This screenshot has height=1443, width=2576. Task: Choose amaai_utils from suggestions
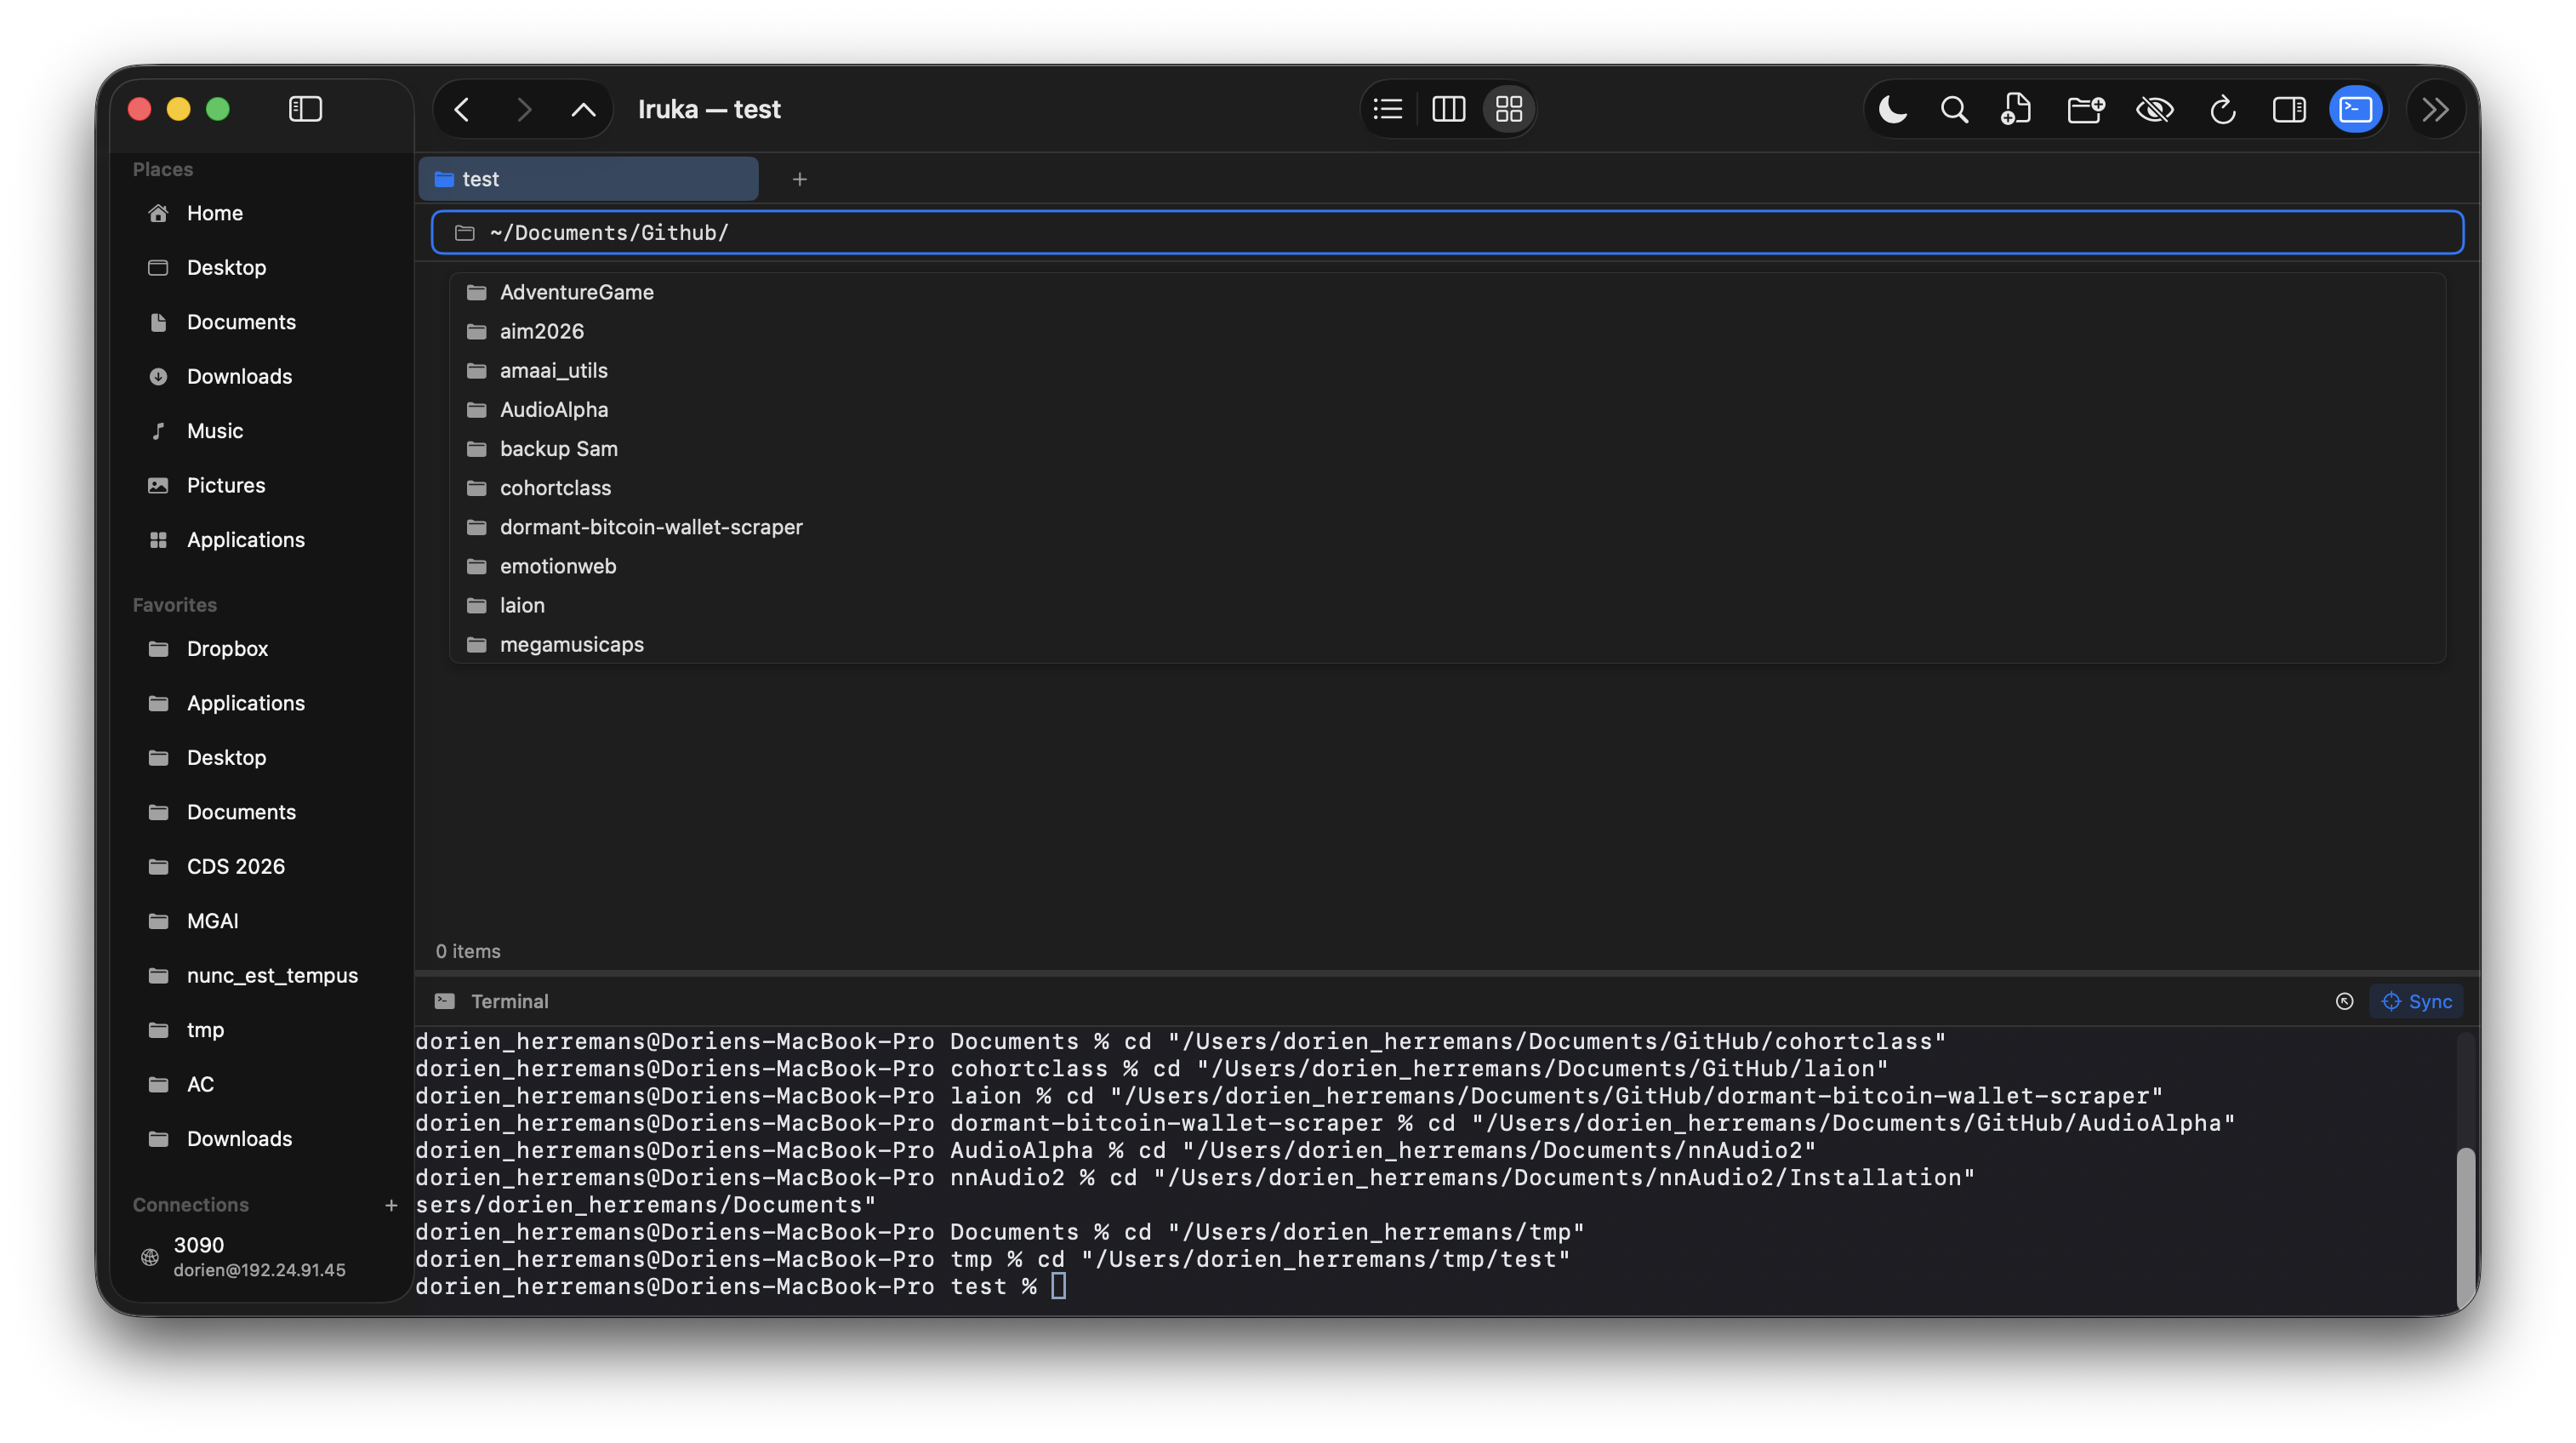point(1447,370)
